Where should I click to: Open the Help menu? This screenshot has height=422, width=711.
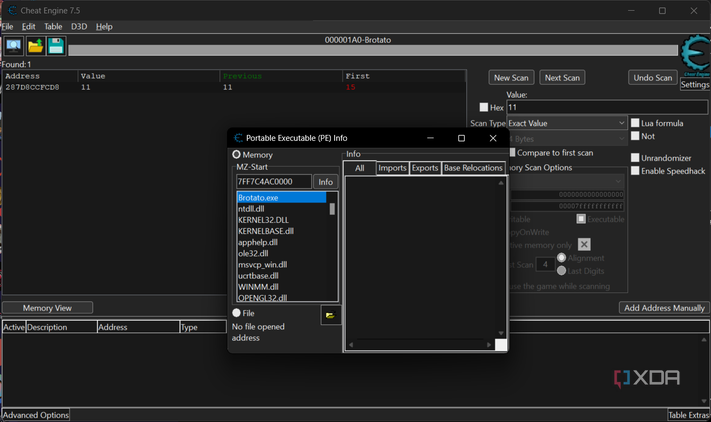click(x=104, y=26)
